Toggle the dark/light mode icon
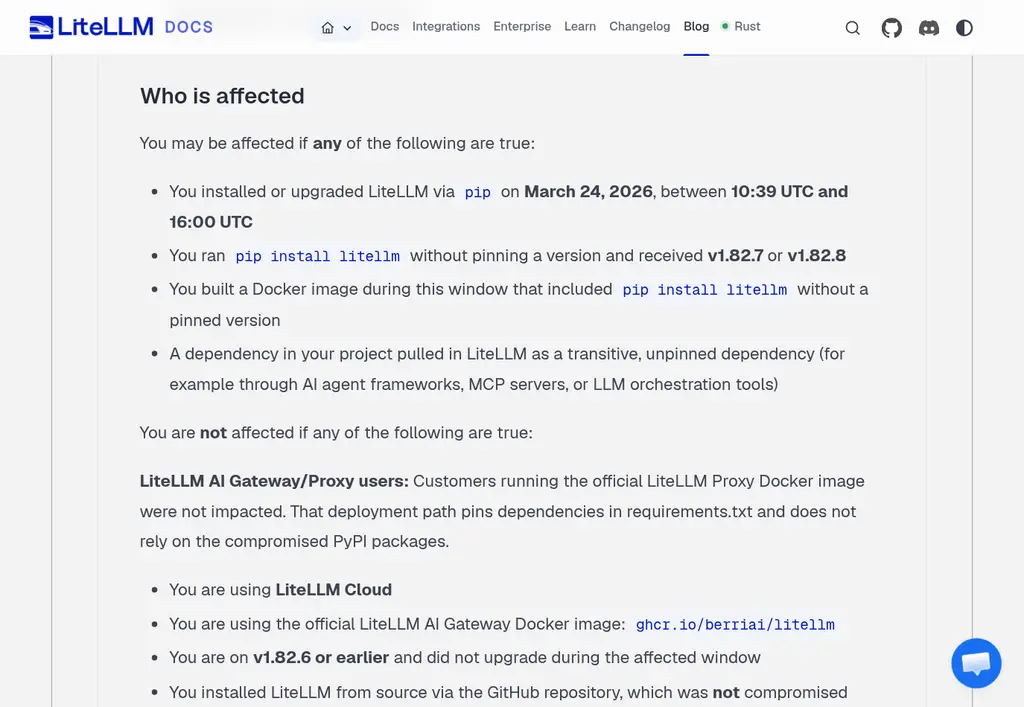The width and height of the screenshot is (1024, 707). pyautogui.click(x=964, y=27)
